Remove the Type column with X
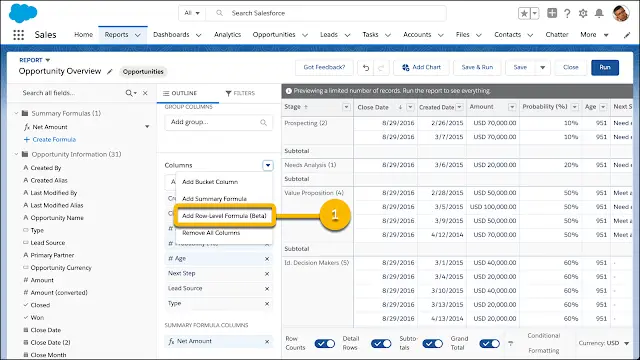 (x=267, y=304)
